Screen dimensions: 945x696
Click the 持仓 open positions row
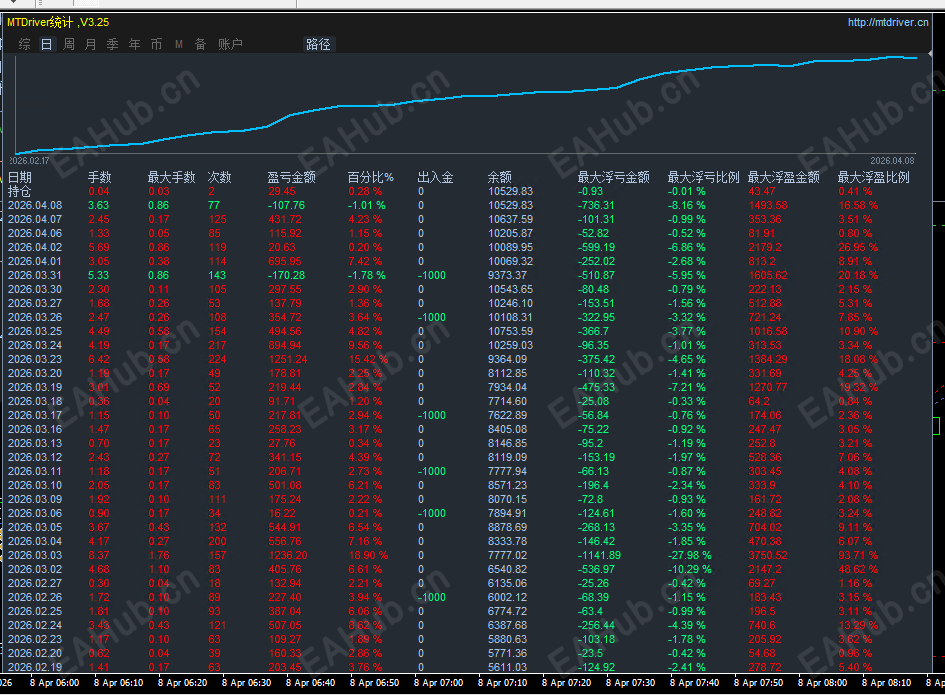20,191
